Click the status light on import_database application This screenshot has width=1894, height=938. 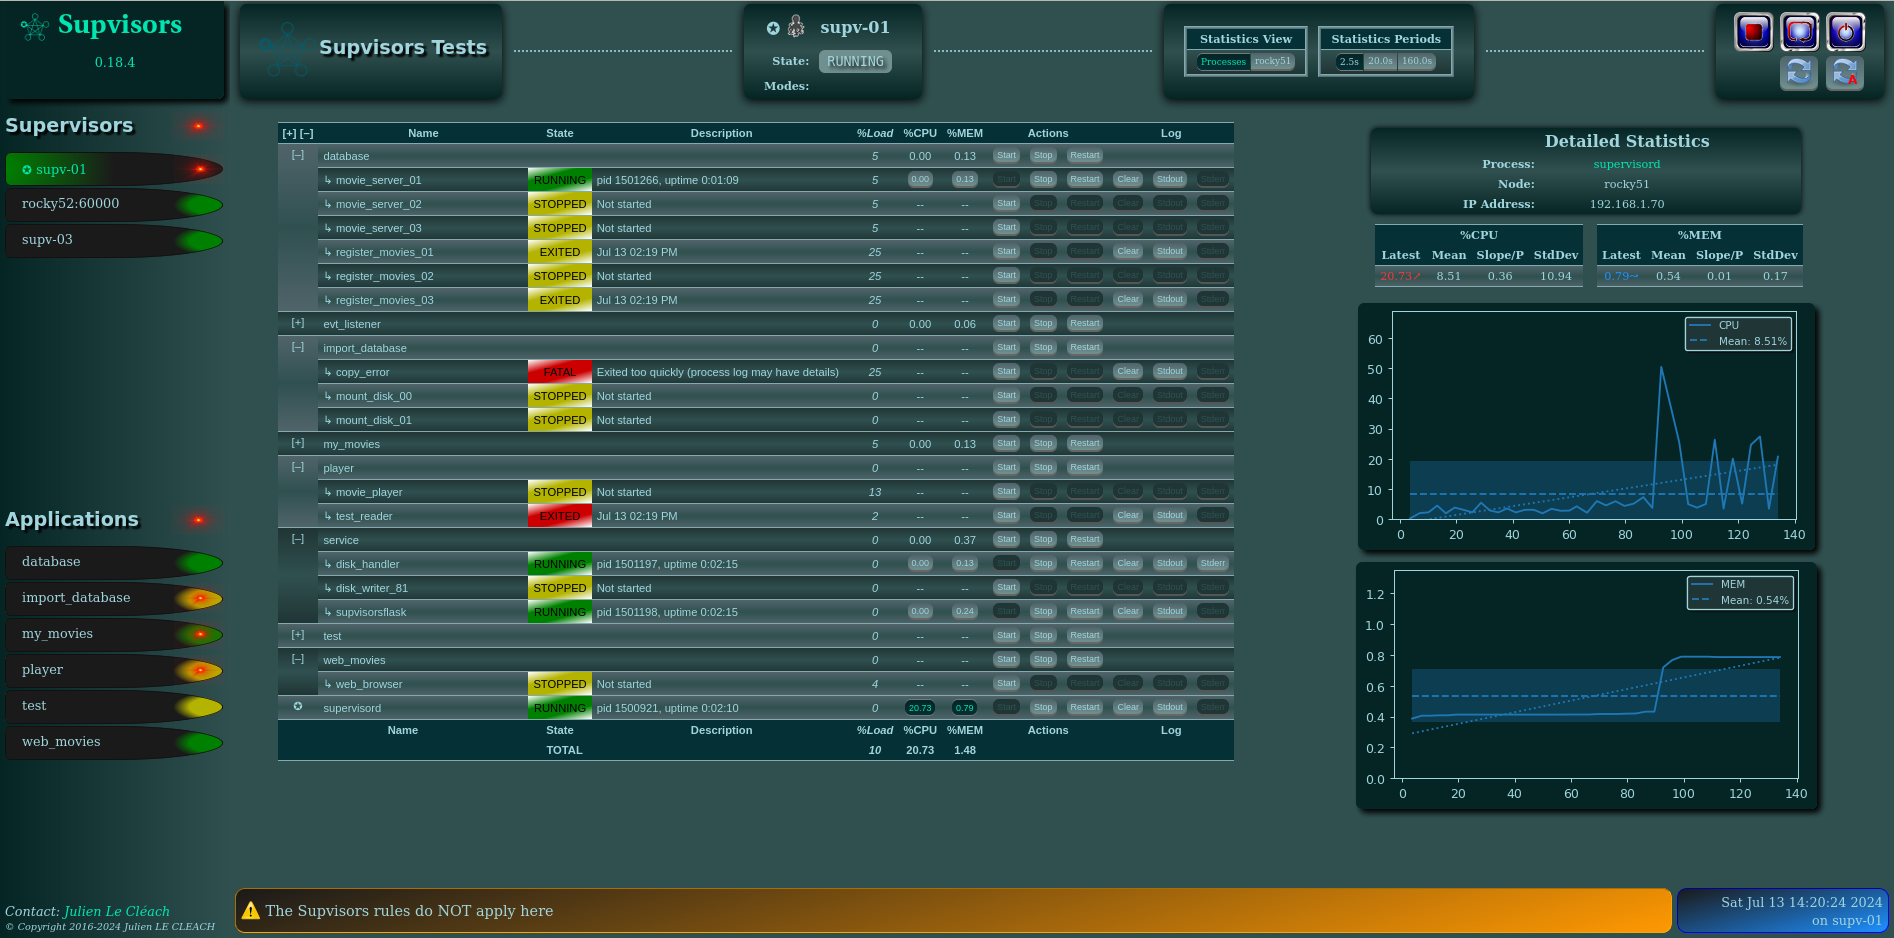[200, 599]
